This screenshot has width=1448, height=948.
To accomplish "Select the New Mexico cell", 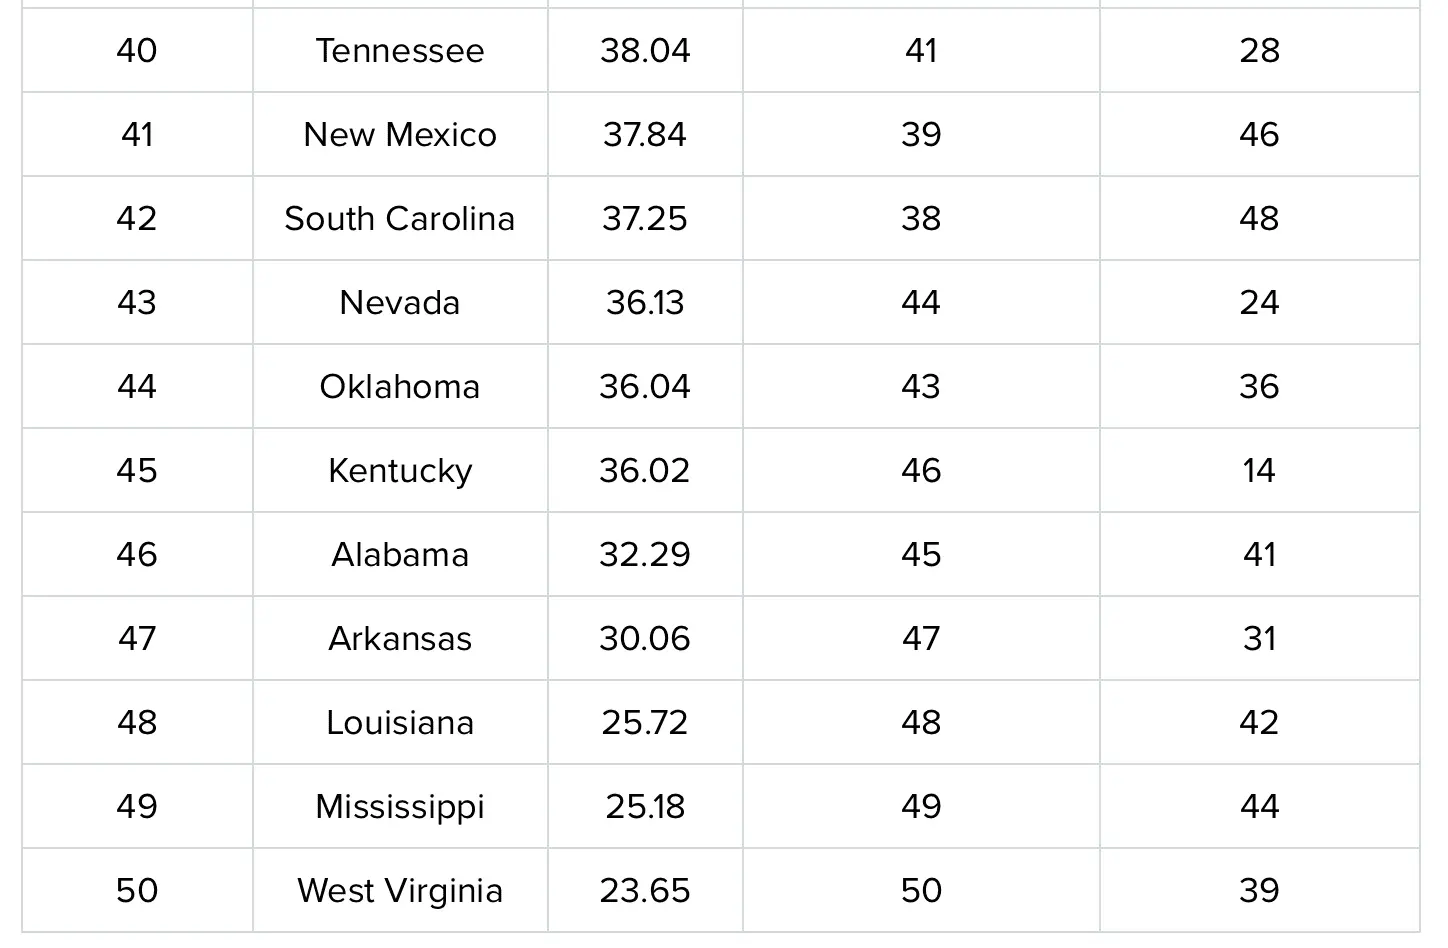I will [x=400, y=135].
